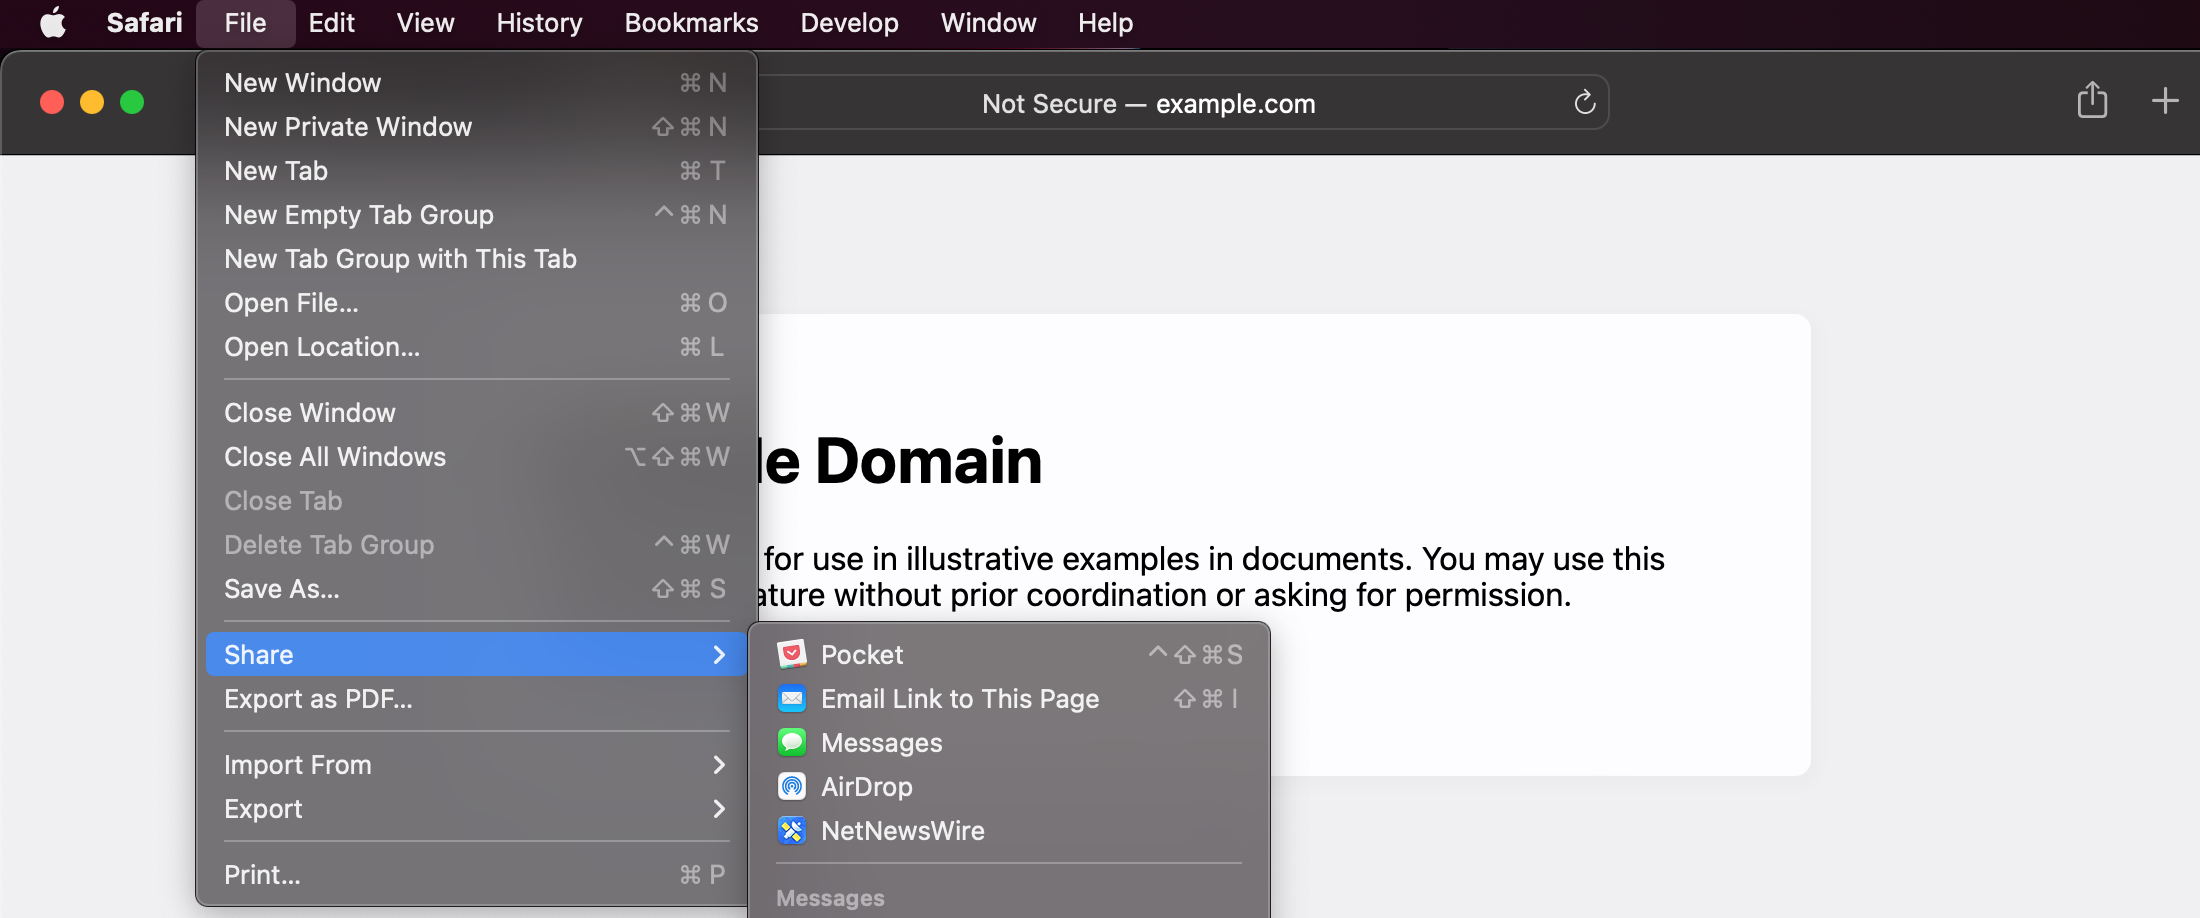
Task: Choose Email Link to This Page
Action: [1009, 699]
